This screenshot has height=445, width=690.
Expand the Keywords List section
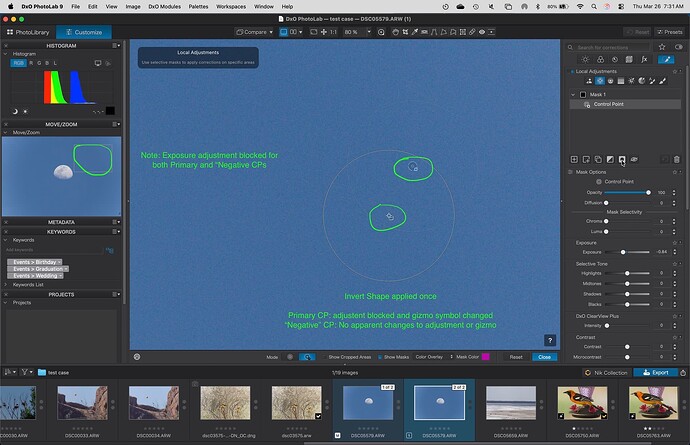click(6, 285)
